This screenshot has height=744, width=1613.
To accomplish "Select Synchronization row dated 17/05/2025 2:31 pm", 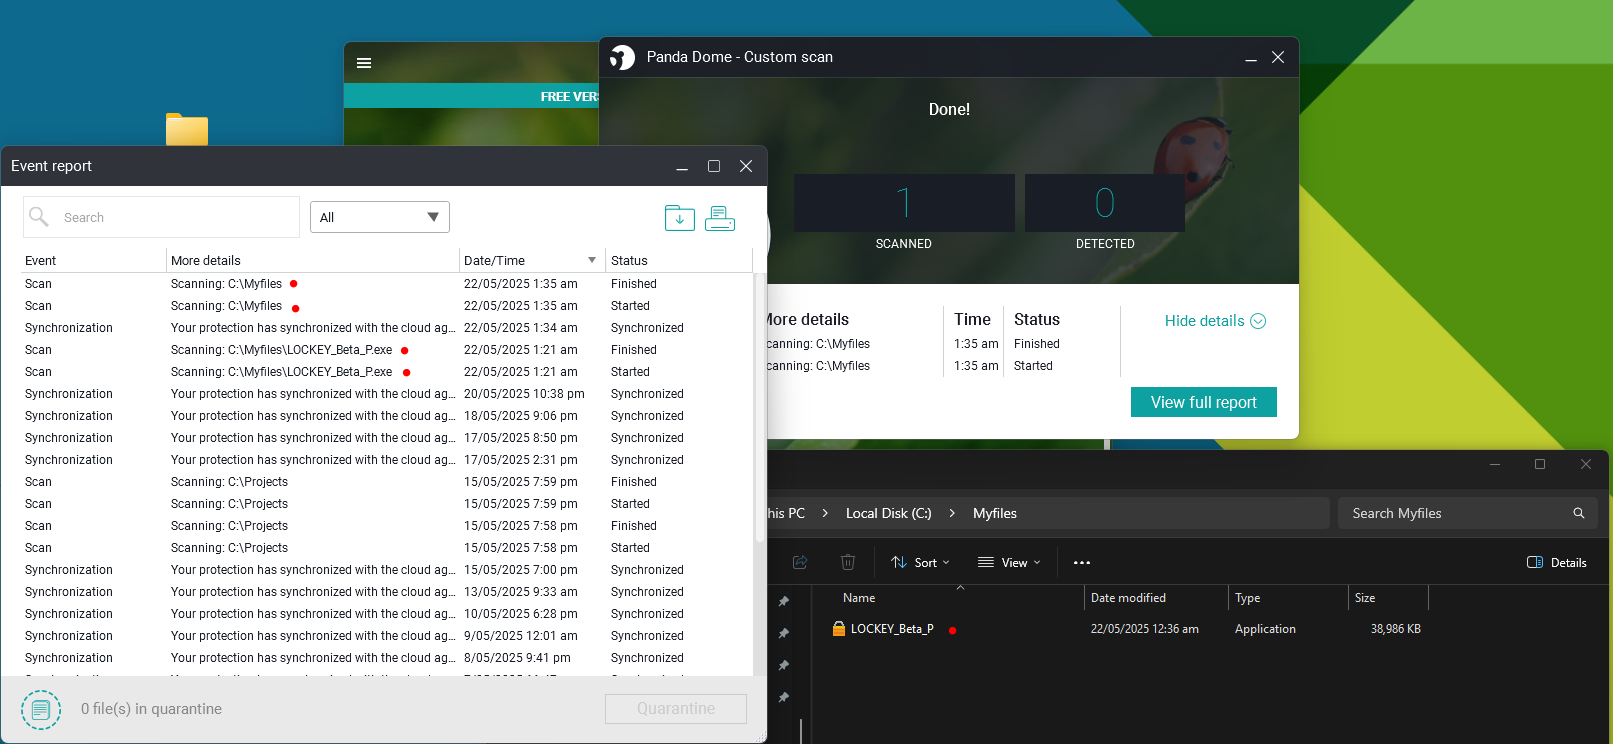I will pos(387,460).
